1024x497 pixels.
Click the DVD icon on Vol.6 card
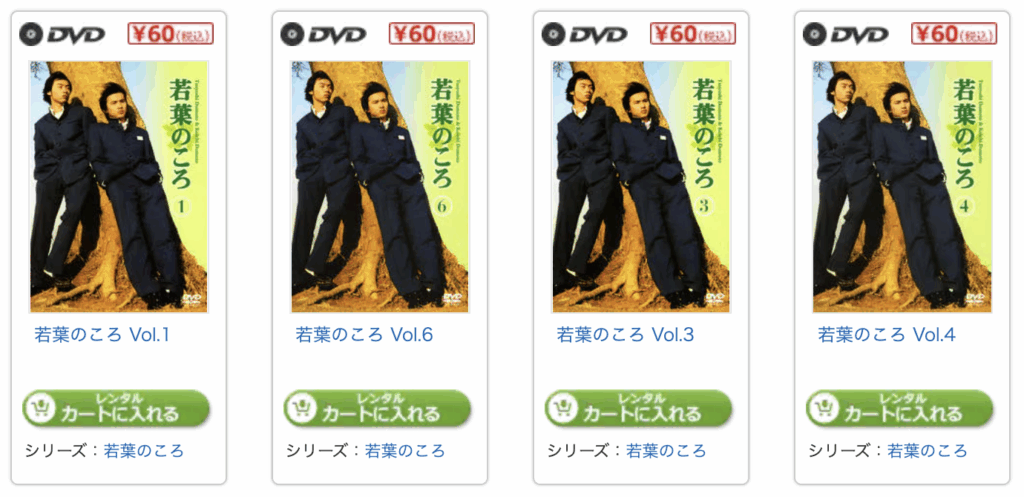tap(323, 34)
